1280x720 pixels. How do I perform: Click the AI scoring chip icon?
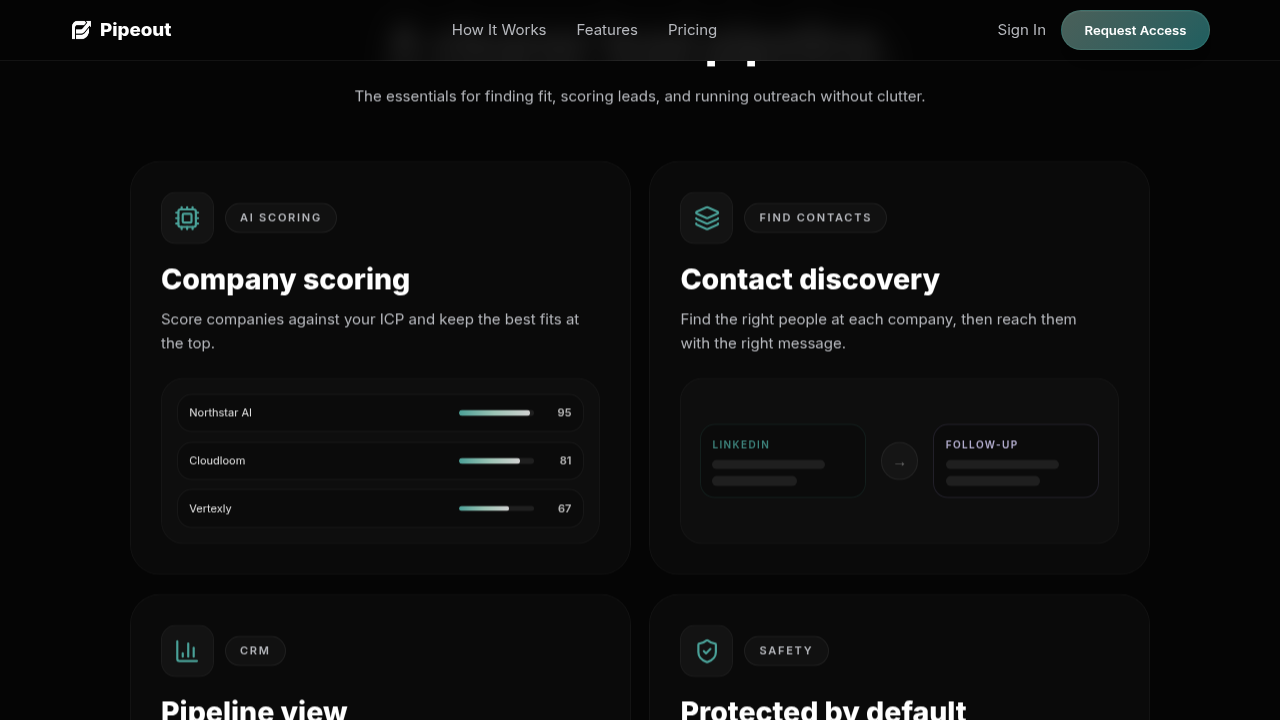point(187,218)
